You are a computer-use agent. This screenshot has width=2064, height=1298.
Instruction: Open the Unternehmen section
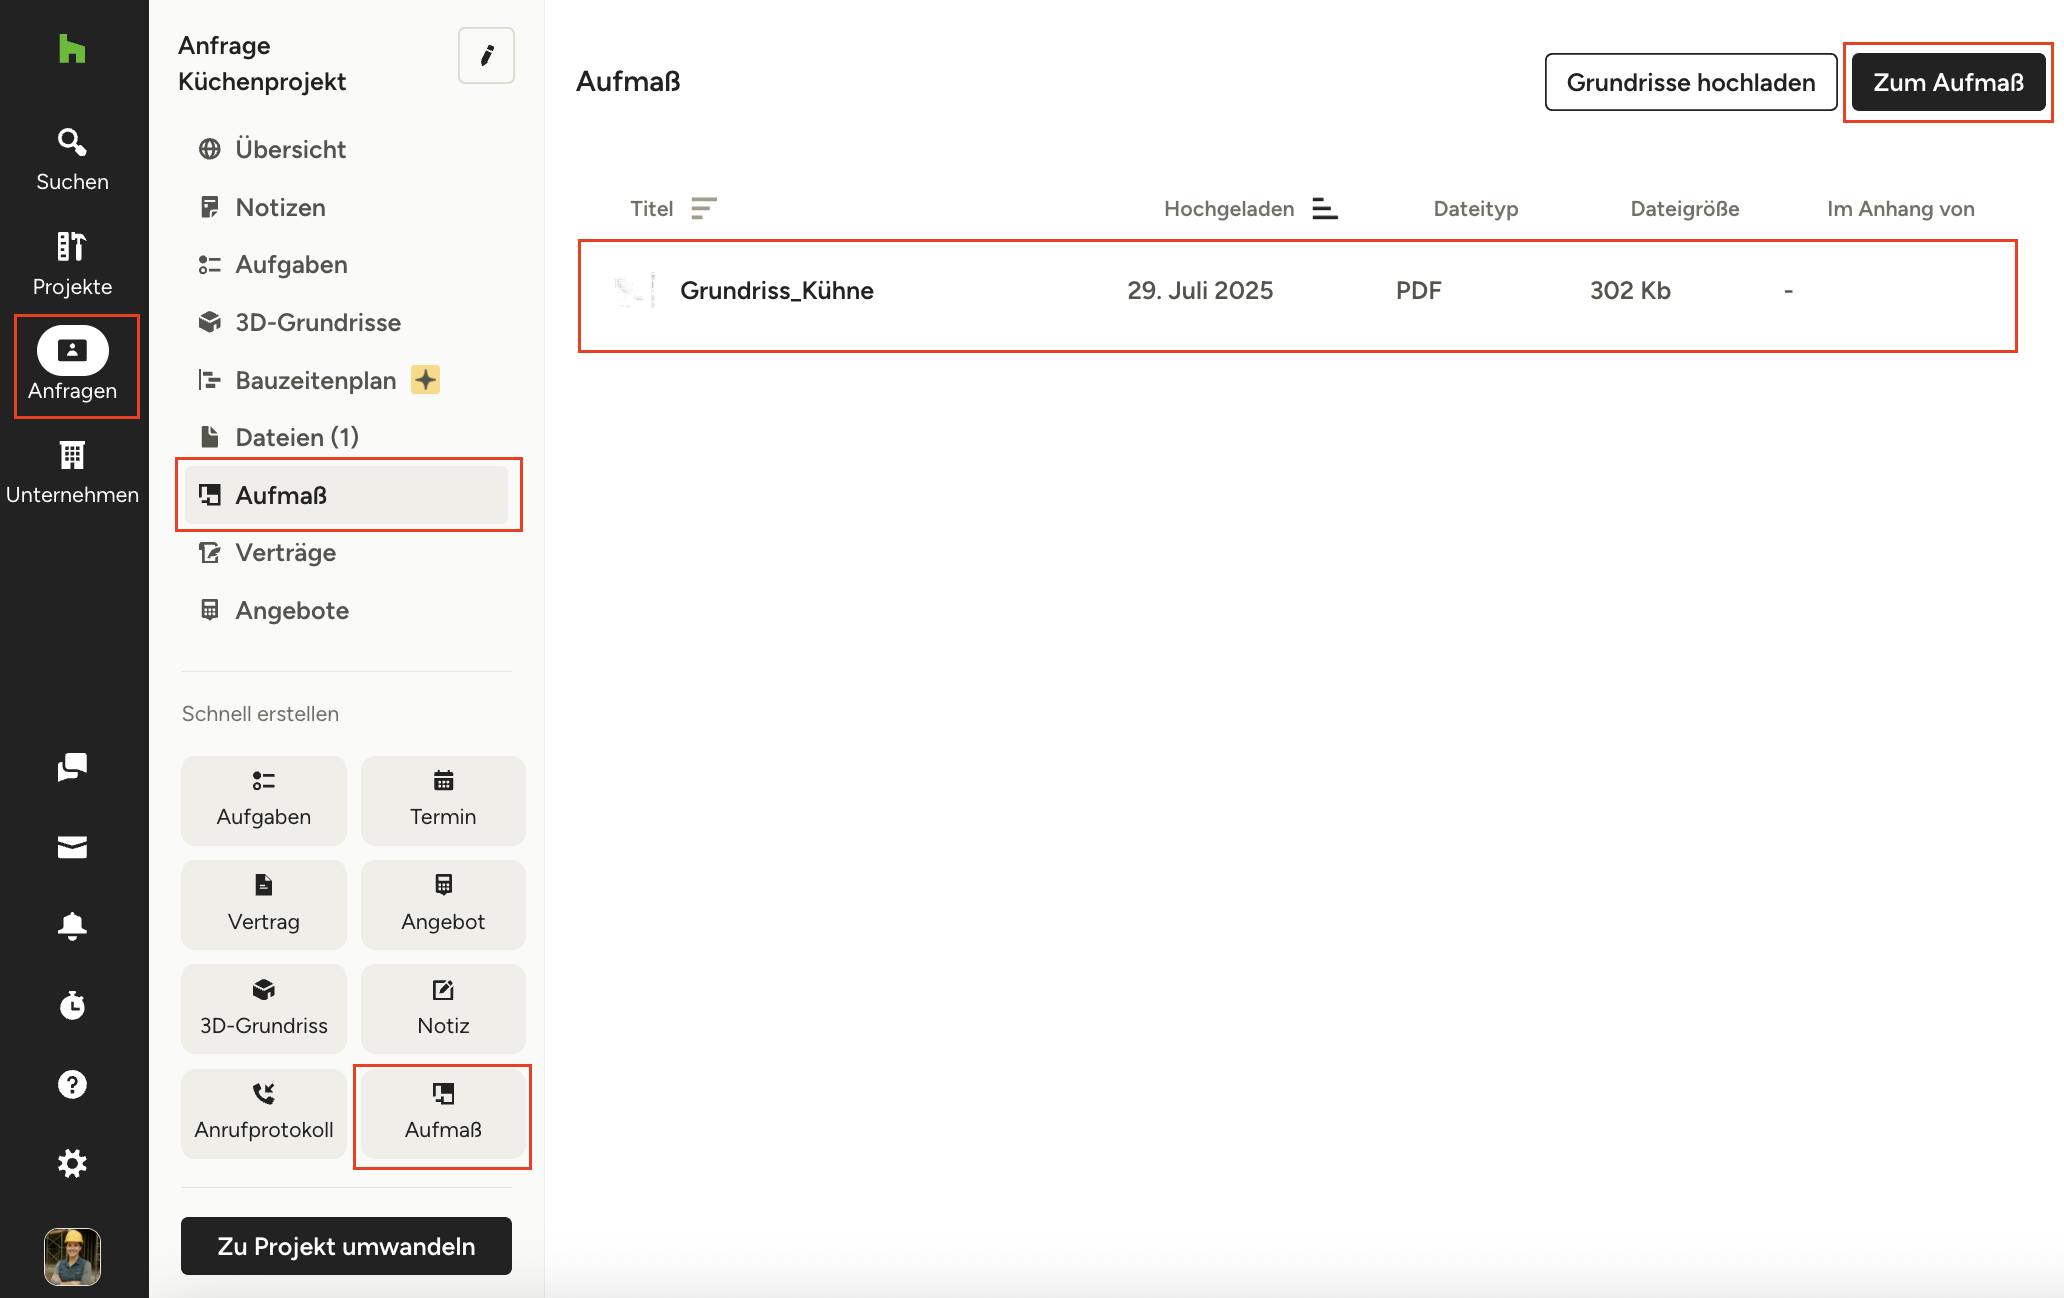pyautogui.click(x=72, y=472)
